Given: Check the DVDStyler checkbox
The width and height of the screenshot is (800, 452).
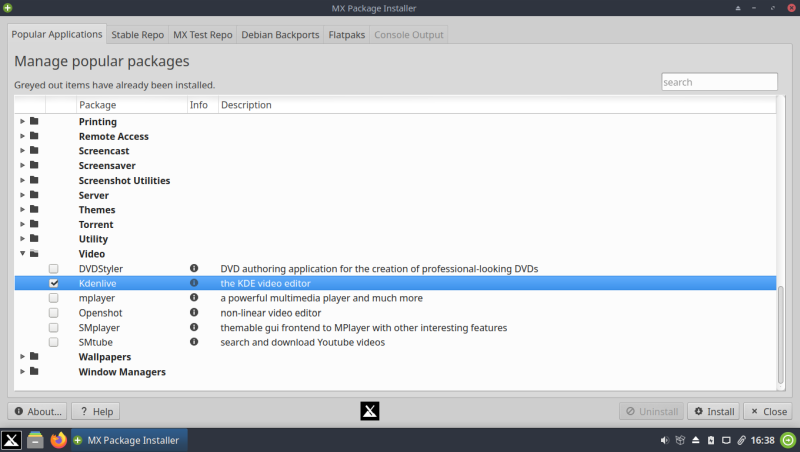Looking at the screenshot, I should (x=54, y=268).
